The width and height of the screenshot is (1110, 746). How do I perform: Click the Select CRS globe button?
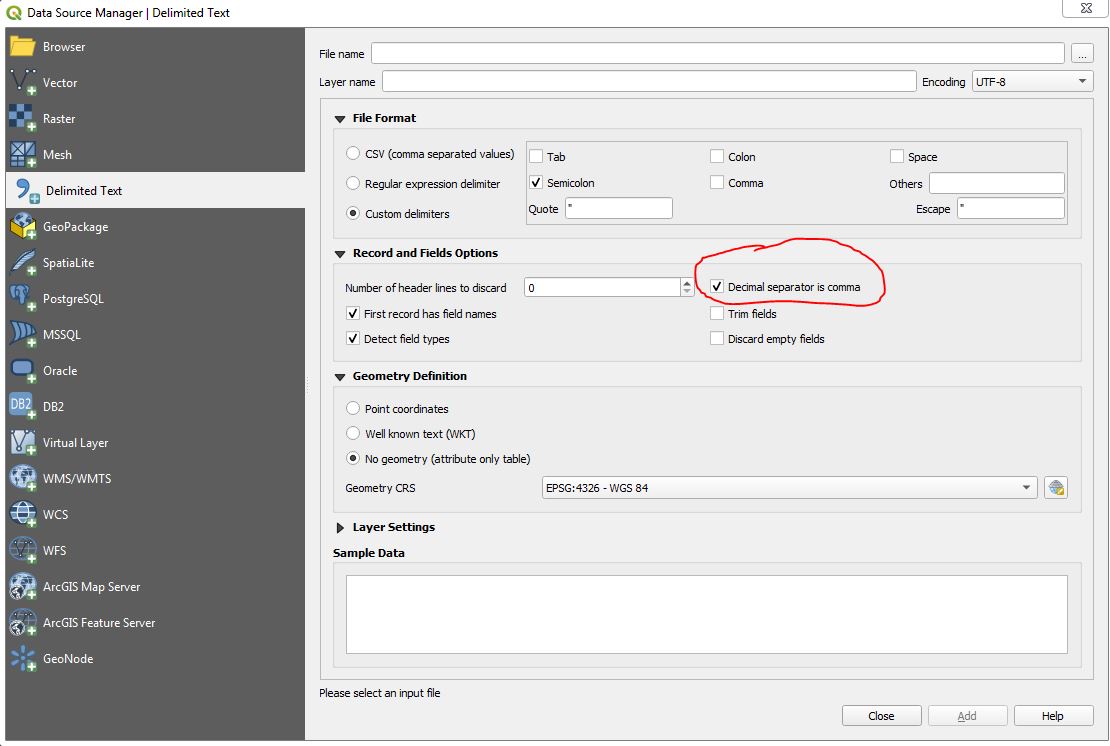[1055, 488]
